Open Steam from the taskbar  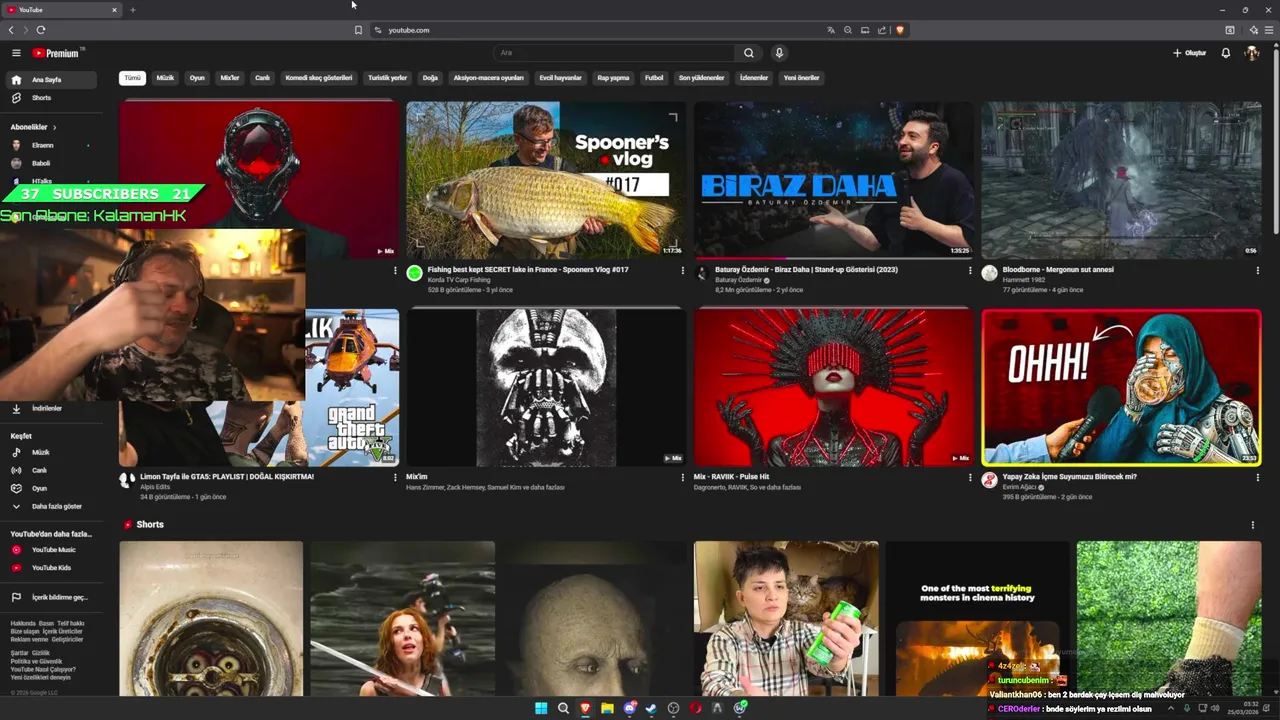tap(651, 708)
